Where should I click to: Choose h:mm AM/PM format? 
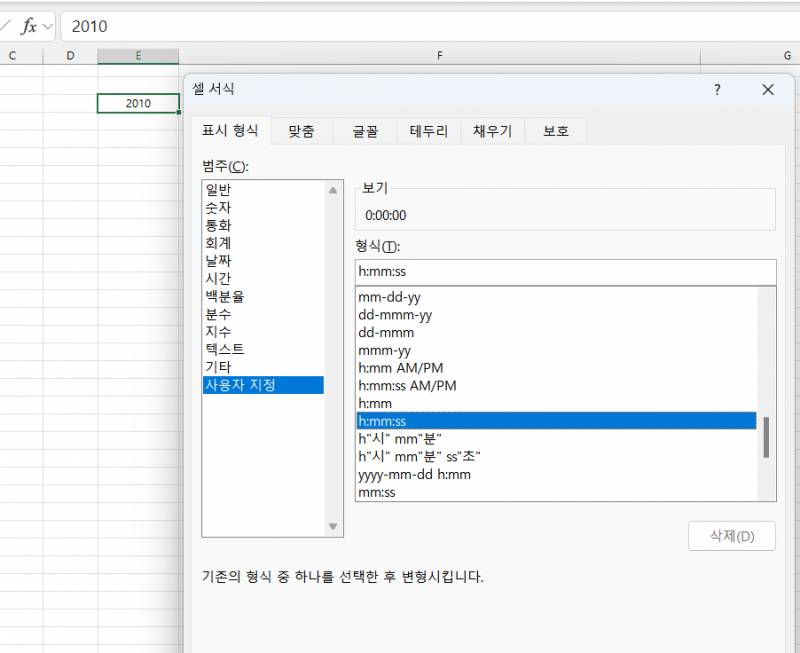coord(556,368)
